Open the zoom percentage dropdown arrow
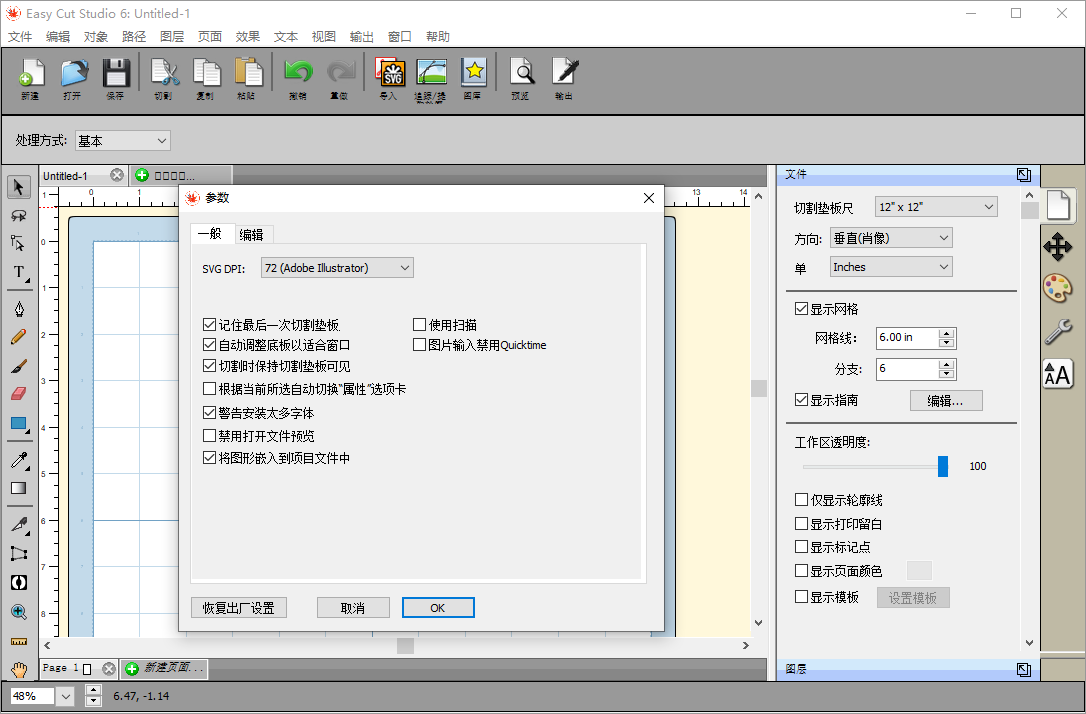Screen dimensions: 1086x714 (66, 696)
